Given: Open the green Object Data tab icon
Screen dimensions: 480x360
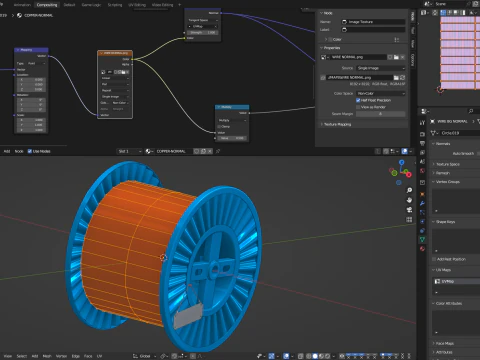Looking at the screenshot, I should (422, 239).
